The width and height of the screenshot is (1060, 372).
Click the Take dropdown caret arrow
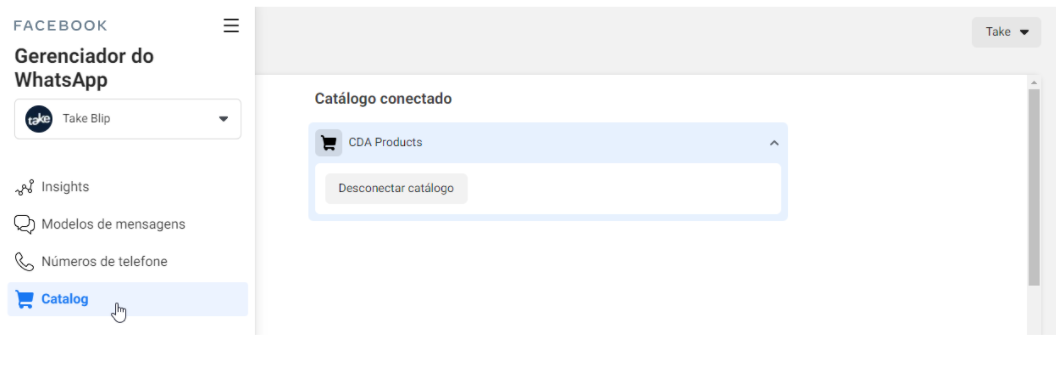coord(1024,32)
